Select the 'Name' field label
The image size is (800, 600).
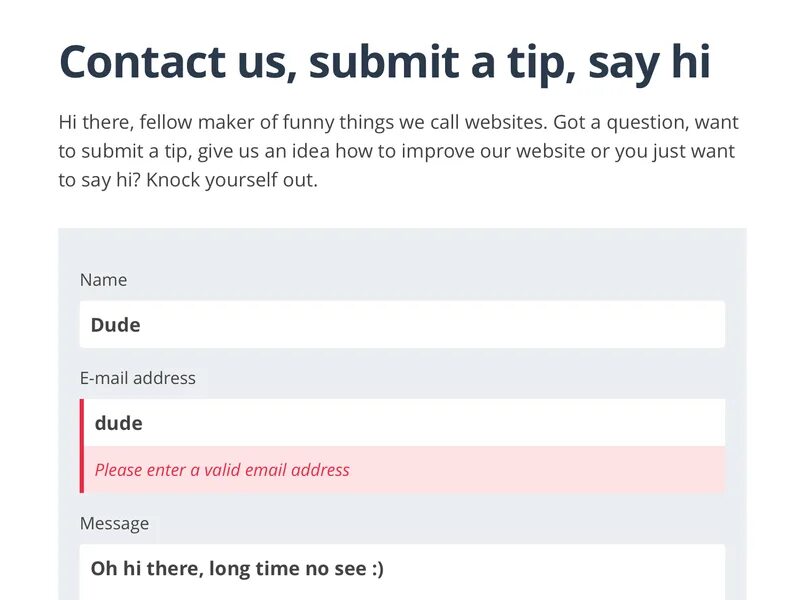(x=104, y=280)
